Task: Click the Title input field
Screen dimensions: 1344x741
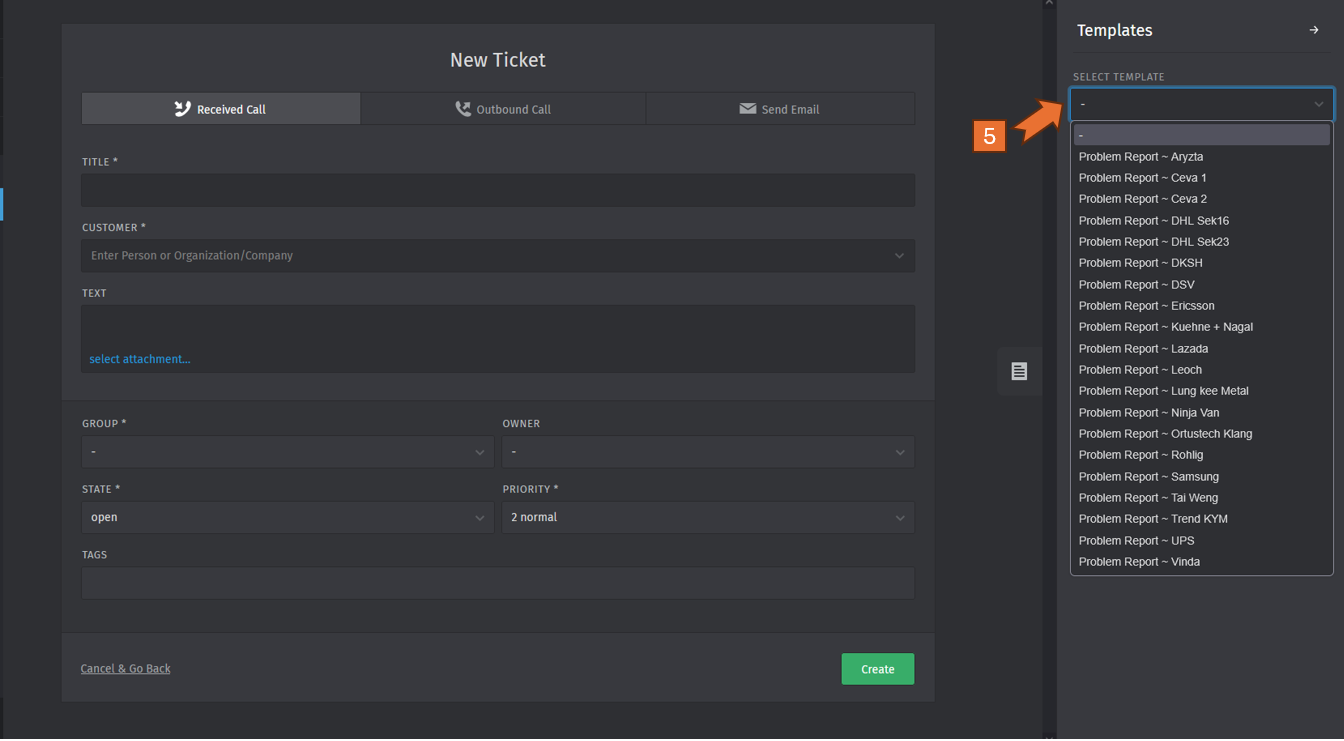Action: (x=497, y=190)
